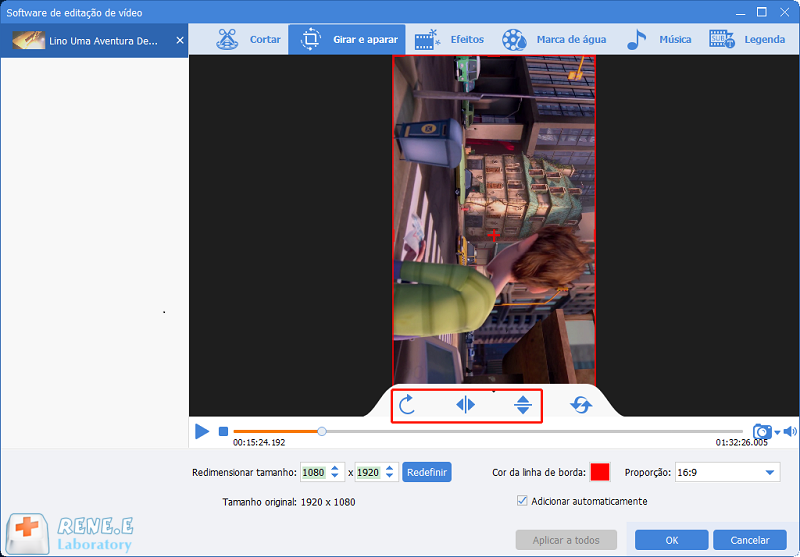
Task: Expand the snapshot options arrow
Action: tap(777, 433)
